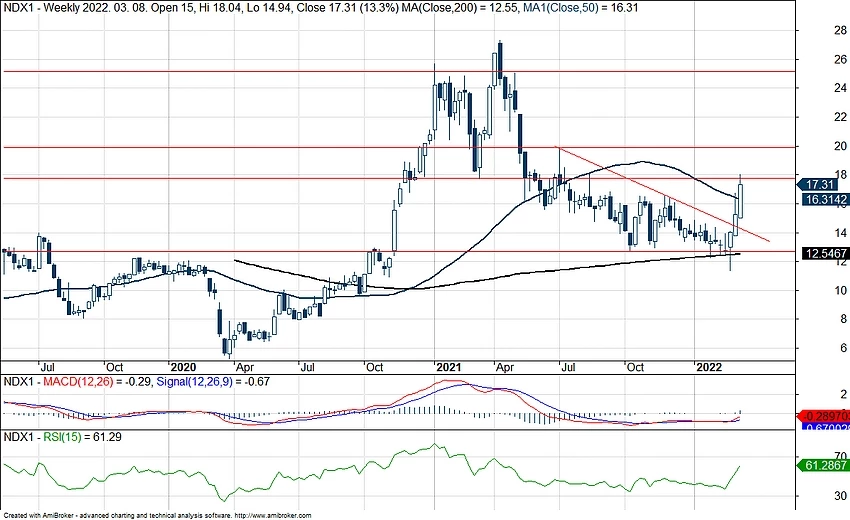Select the descending red trendline
The image size is (850, 520).
pyautogui.click(x=662, y=194)
